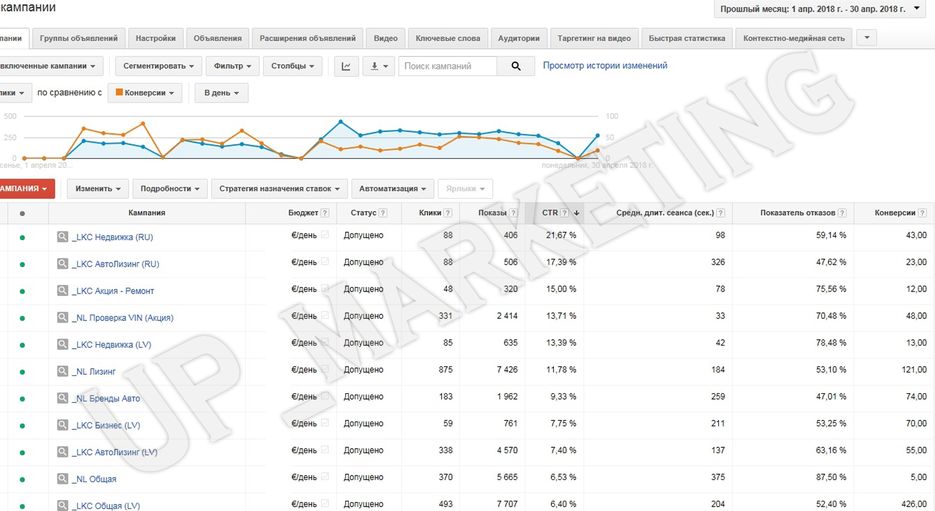Toggle budget checkbox in _LKC АвтоЛизинг (RU) row

(325, 262)
